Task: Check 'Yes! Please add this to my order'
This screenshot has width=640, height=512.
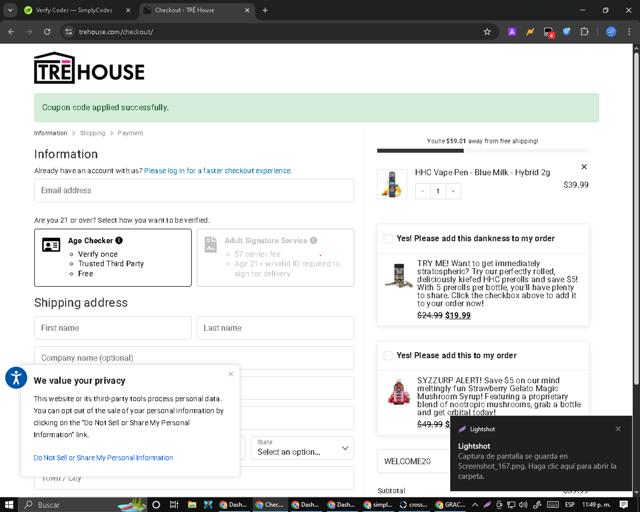Action: (388, 356)
